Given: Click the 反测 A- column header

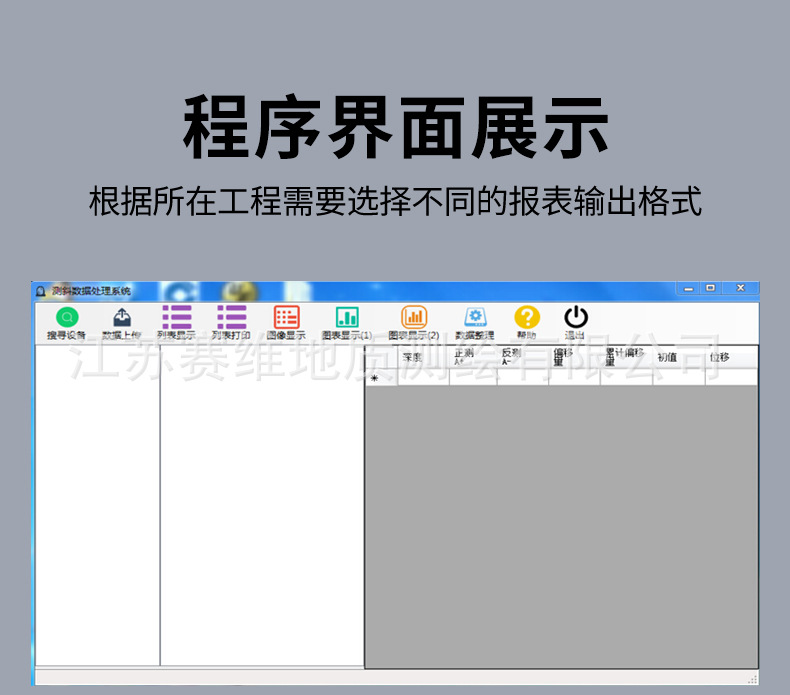Looking at the screenshot, I should [x=523, y=357].
